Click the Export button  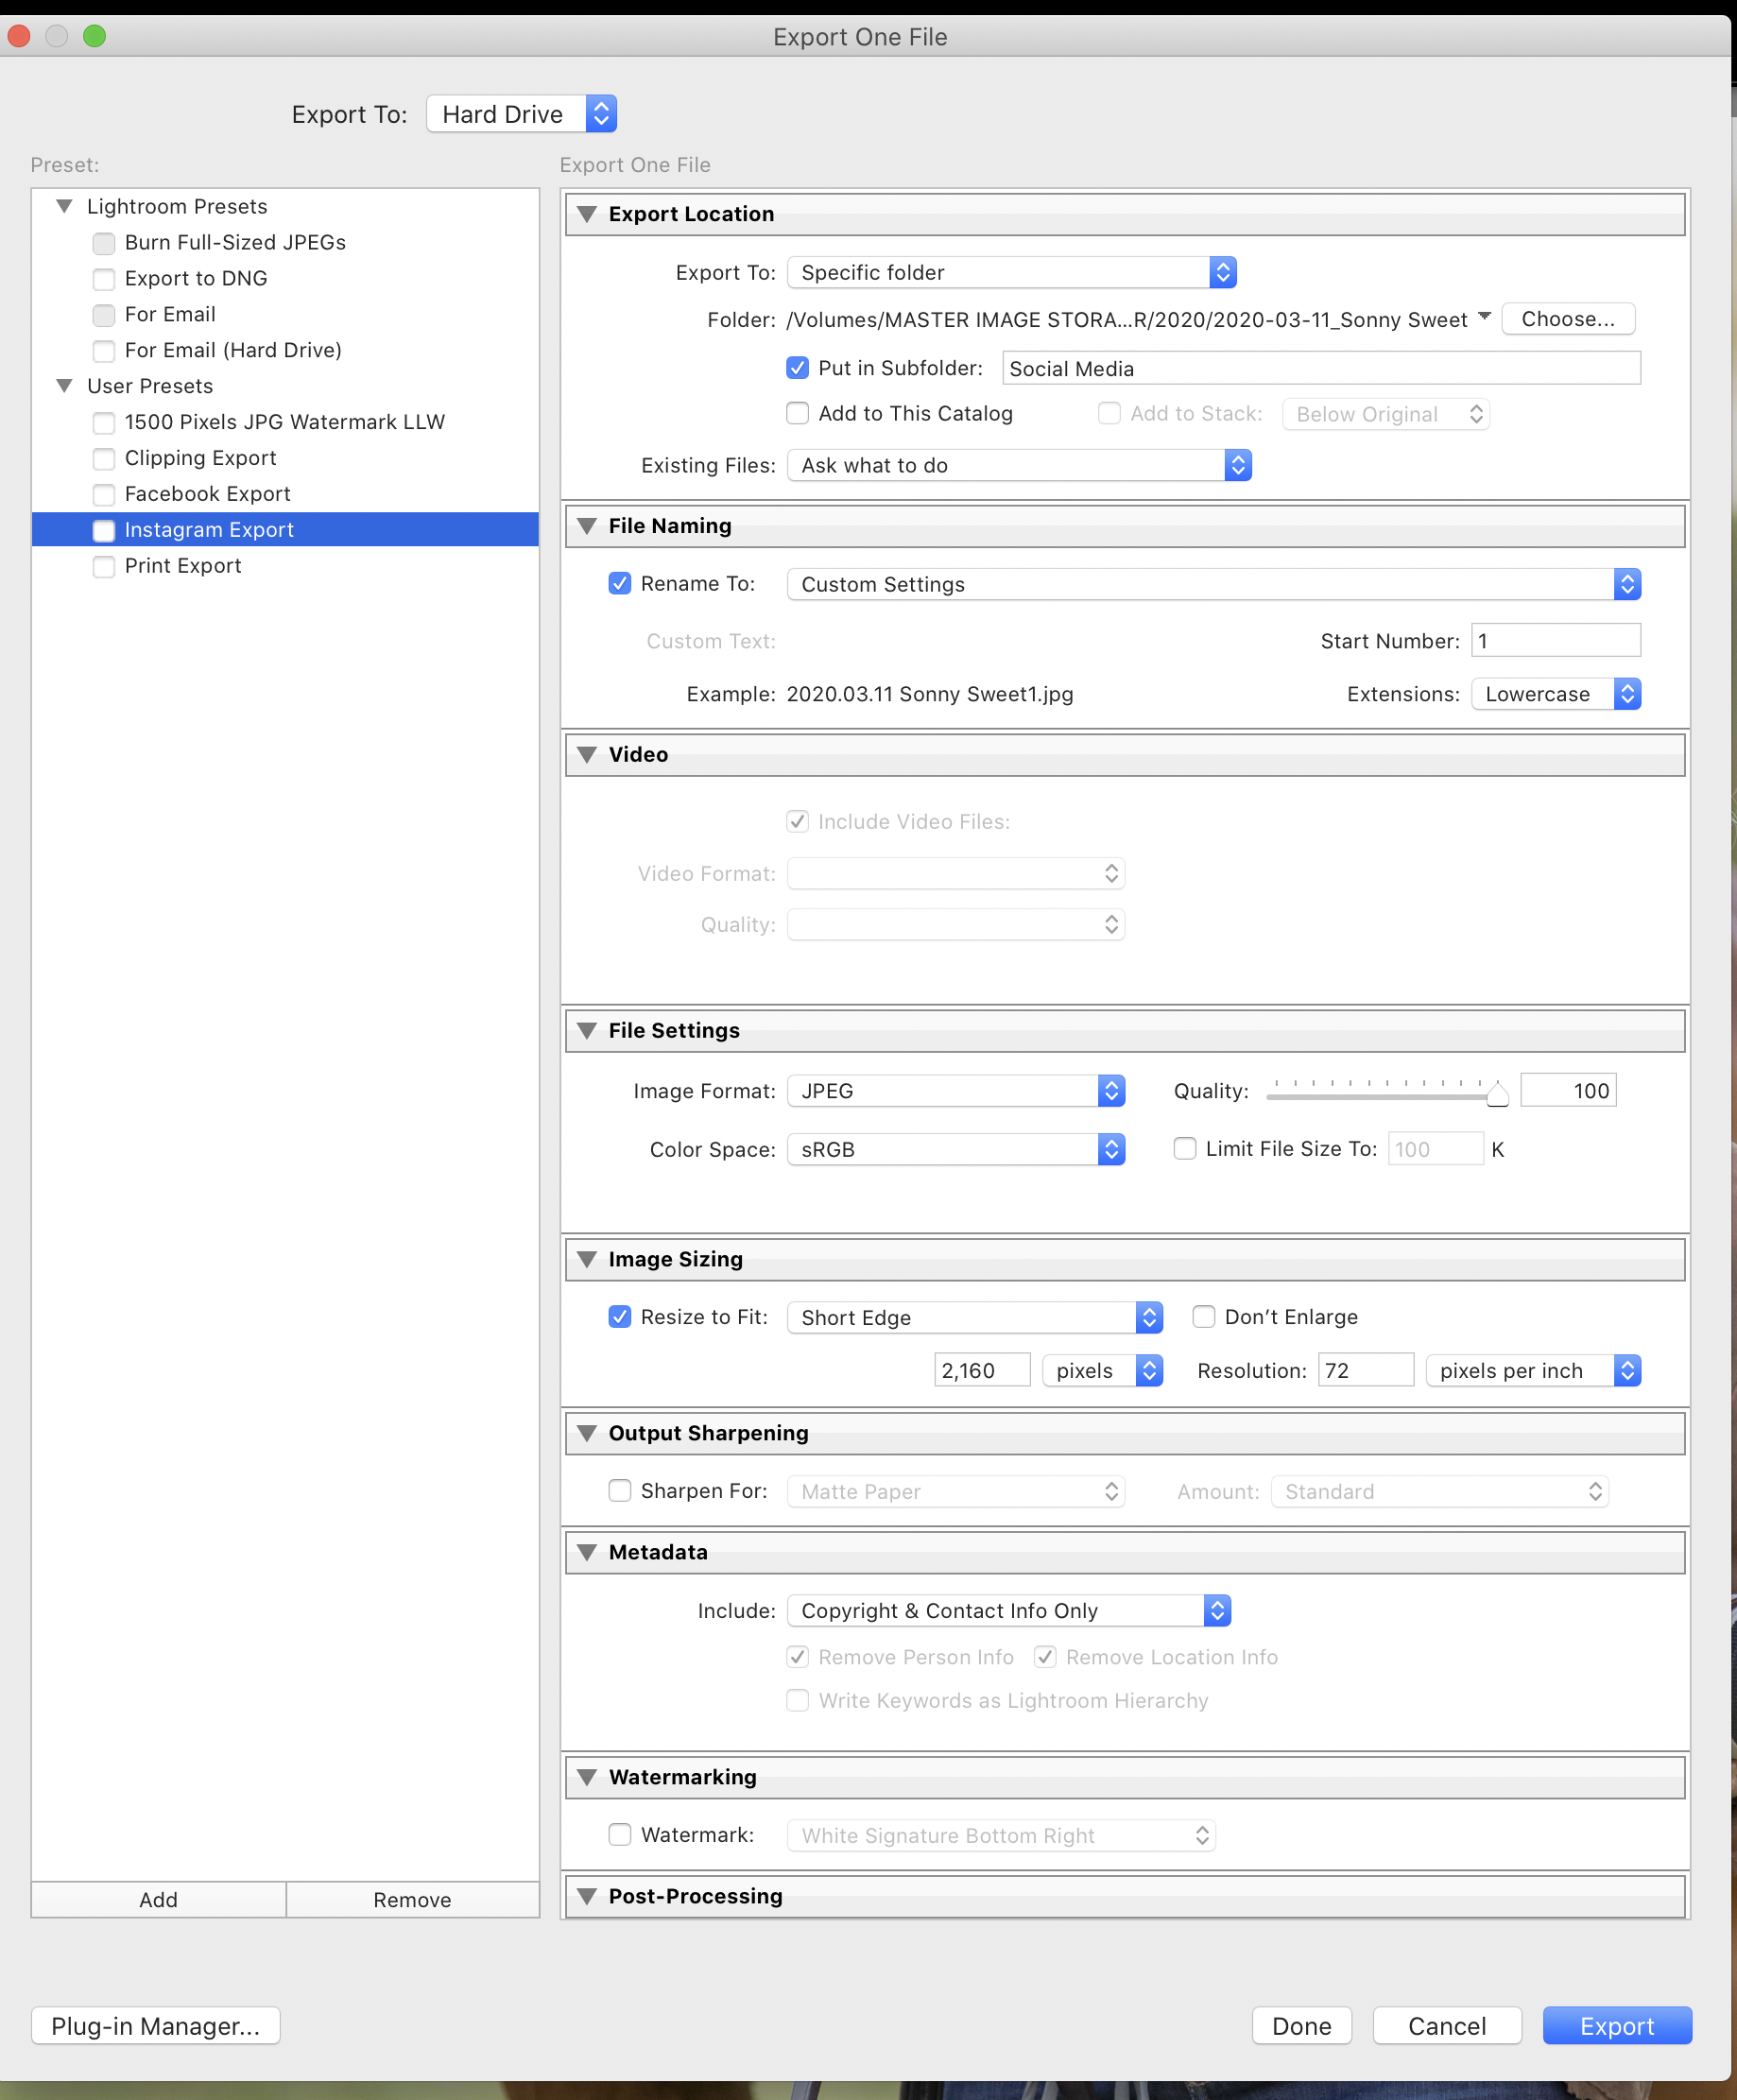tap(1616, 2026)
